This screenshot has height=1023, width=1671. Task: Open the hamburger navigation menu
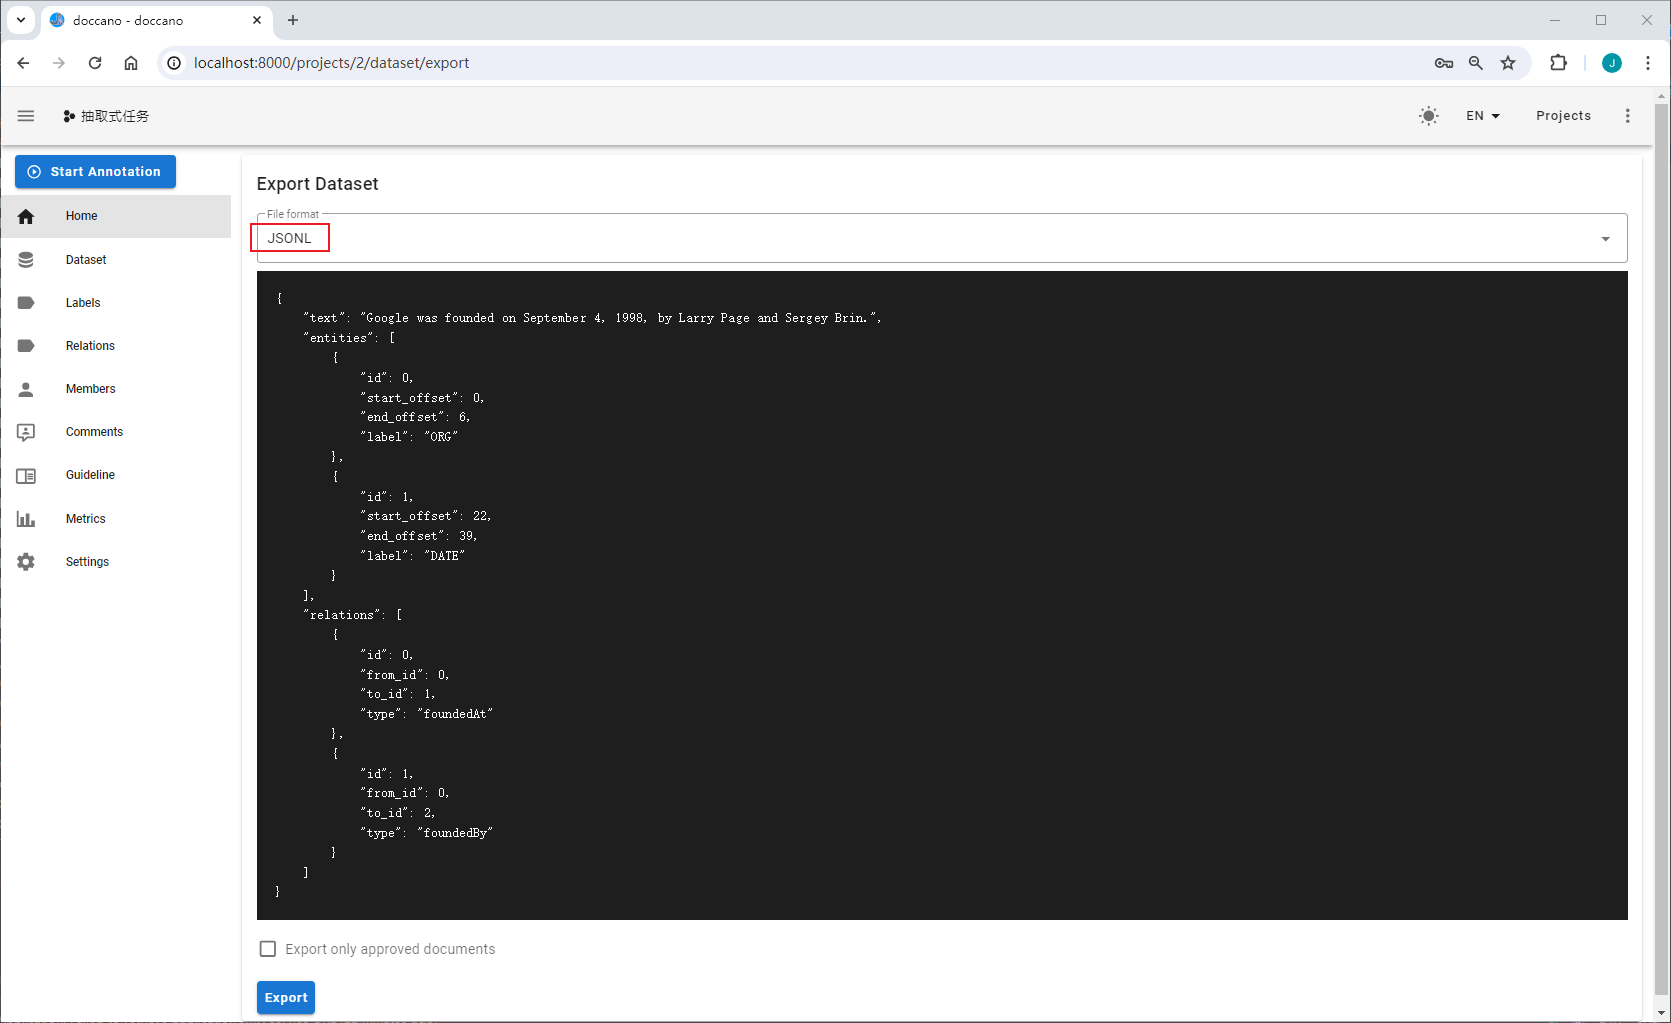coord(26,115)
